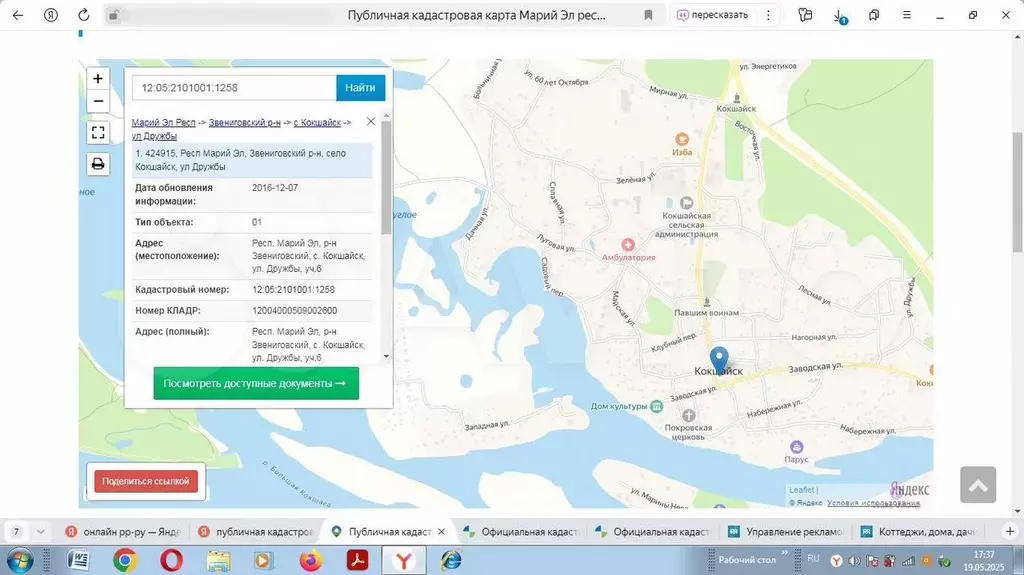
Task: Print the map with printer icon
Action: pyautogui.click(x=98, y=164)
